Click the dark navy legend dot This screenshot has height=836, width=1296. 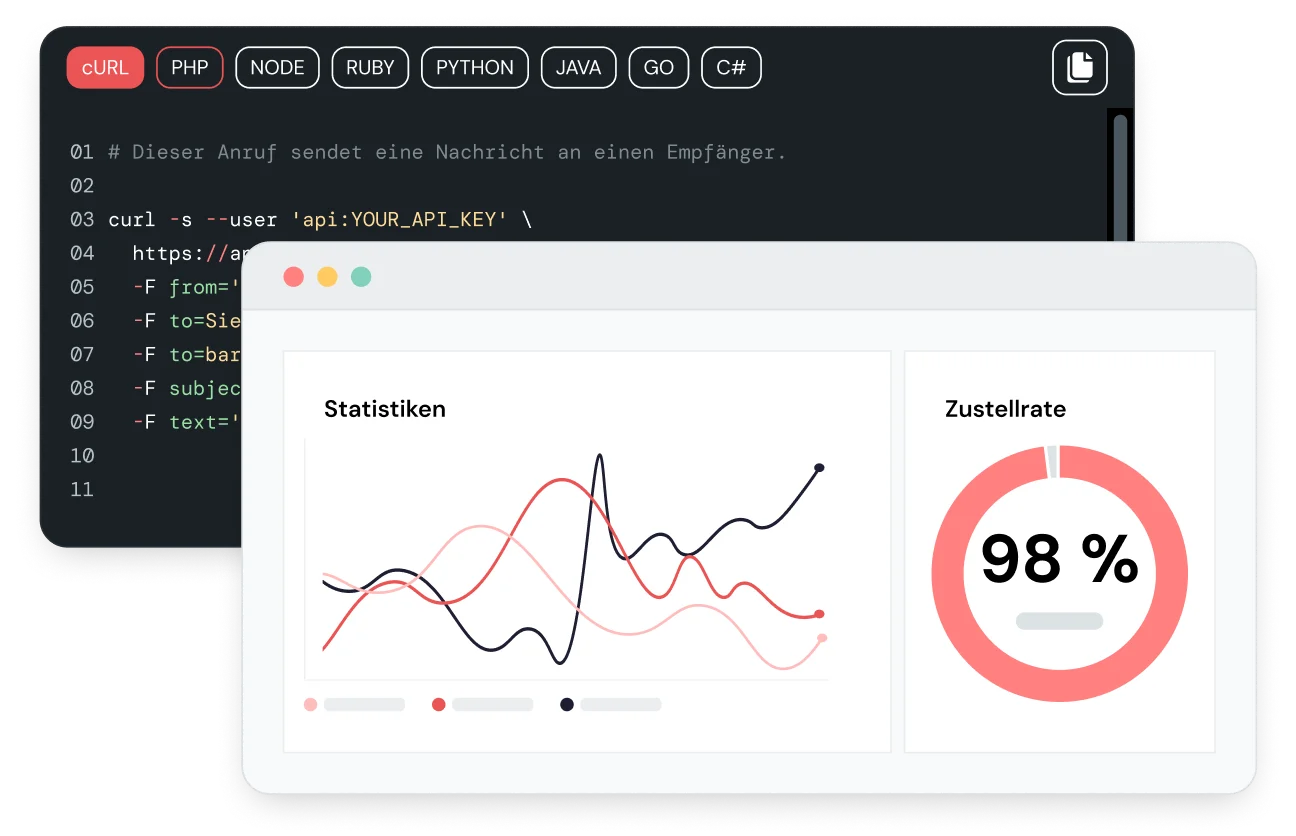tap(567, 705)
